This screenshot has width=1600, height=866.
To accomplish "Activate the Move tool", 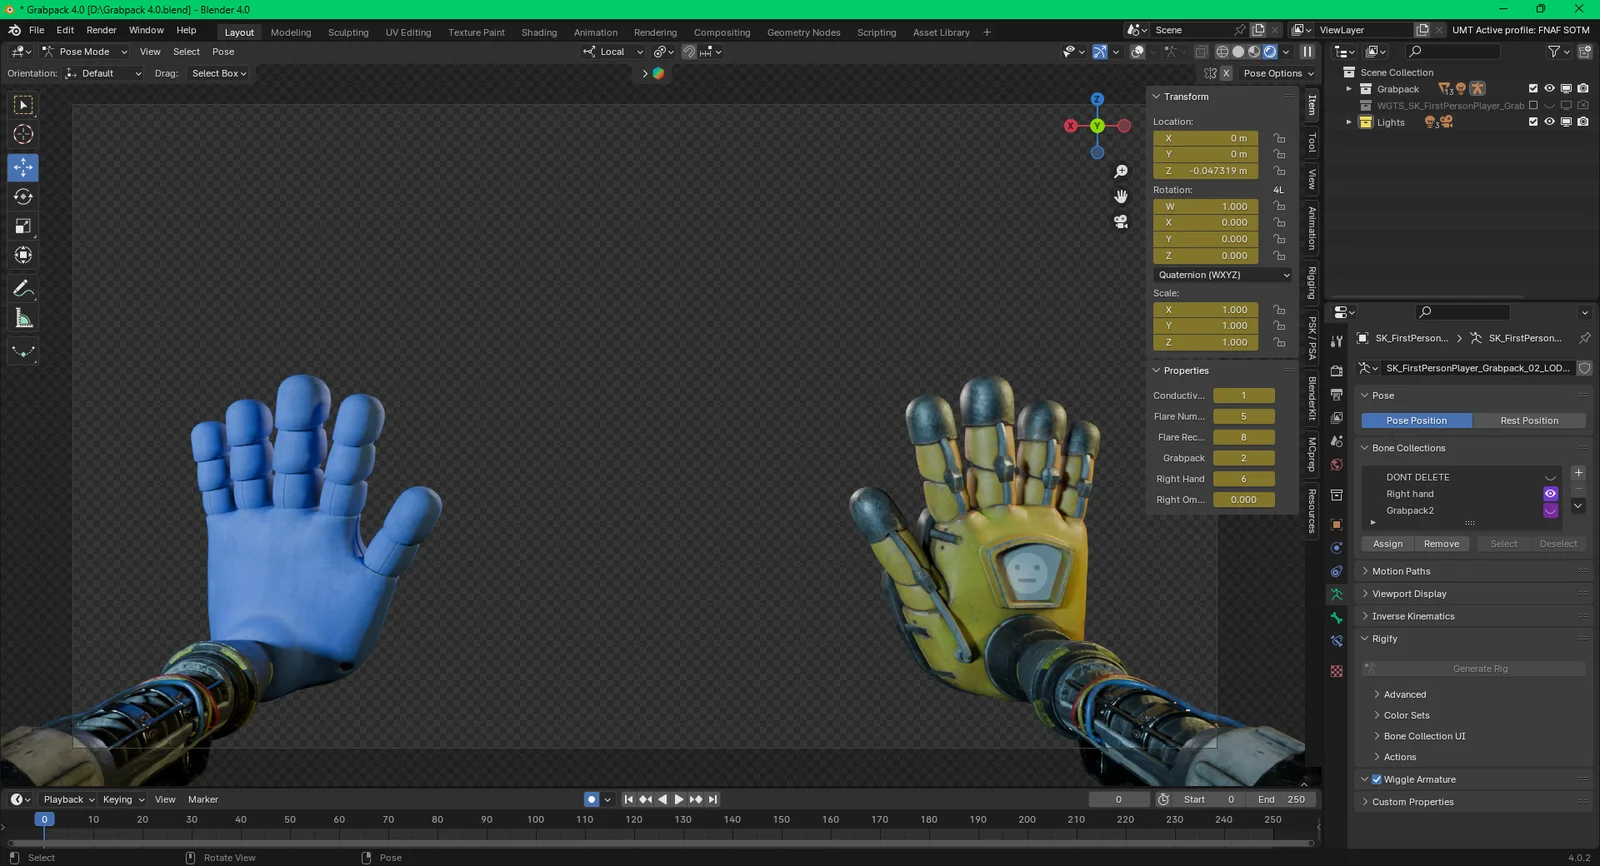I will [23, 167].
